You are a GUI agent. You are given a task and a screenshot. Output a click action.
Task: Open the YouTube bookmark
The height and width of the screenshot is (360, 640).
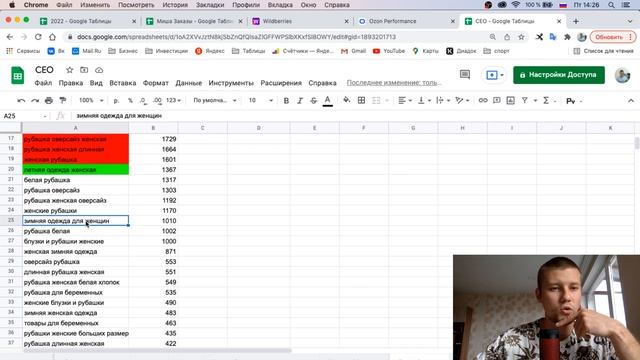click(389, 51)
